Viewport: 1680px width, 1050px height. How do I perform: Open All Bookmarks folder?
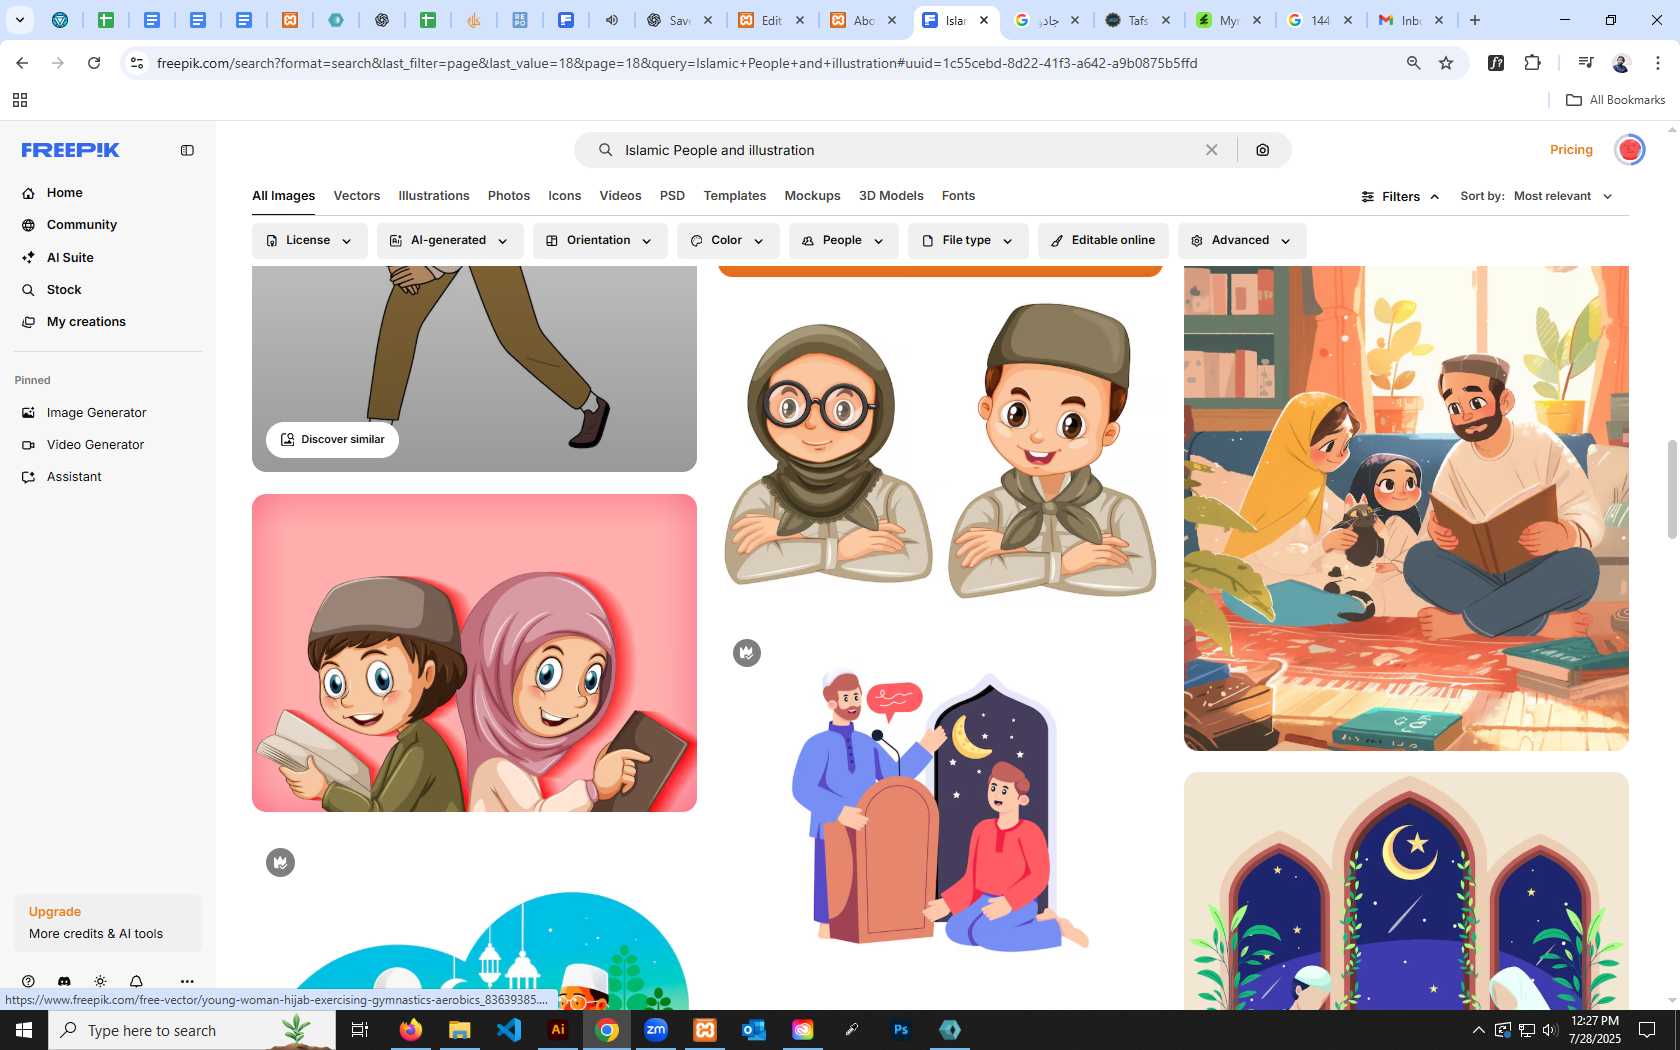point(1615,100)
